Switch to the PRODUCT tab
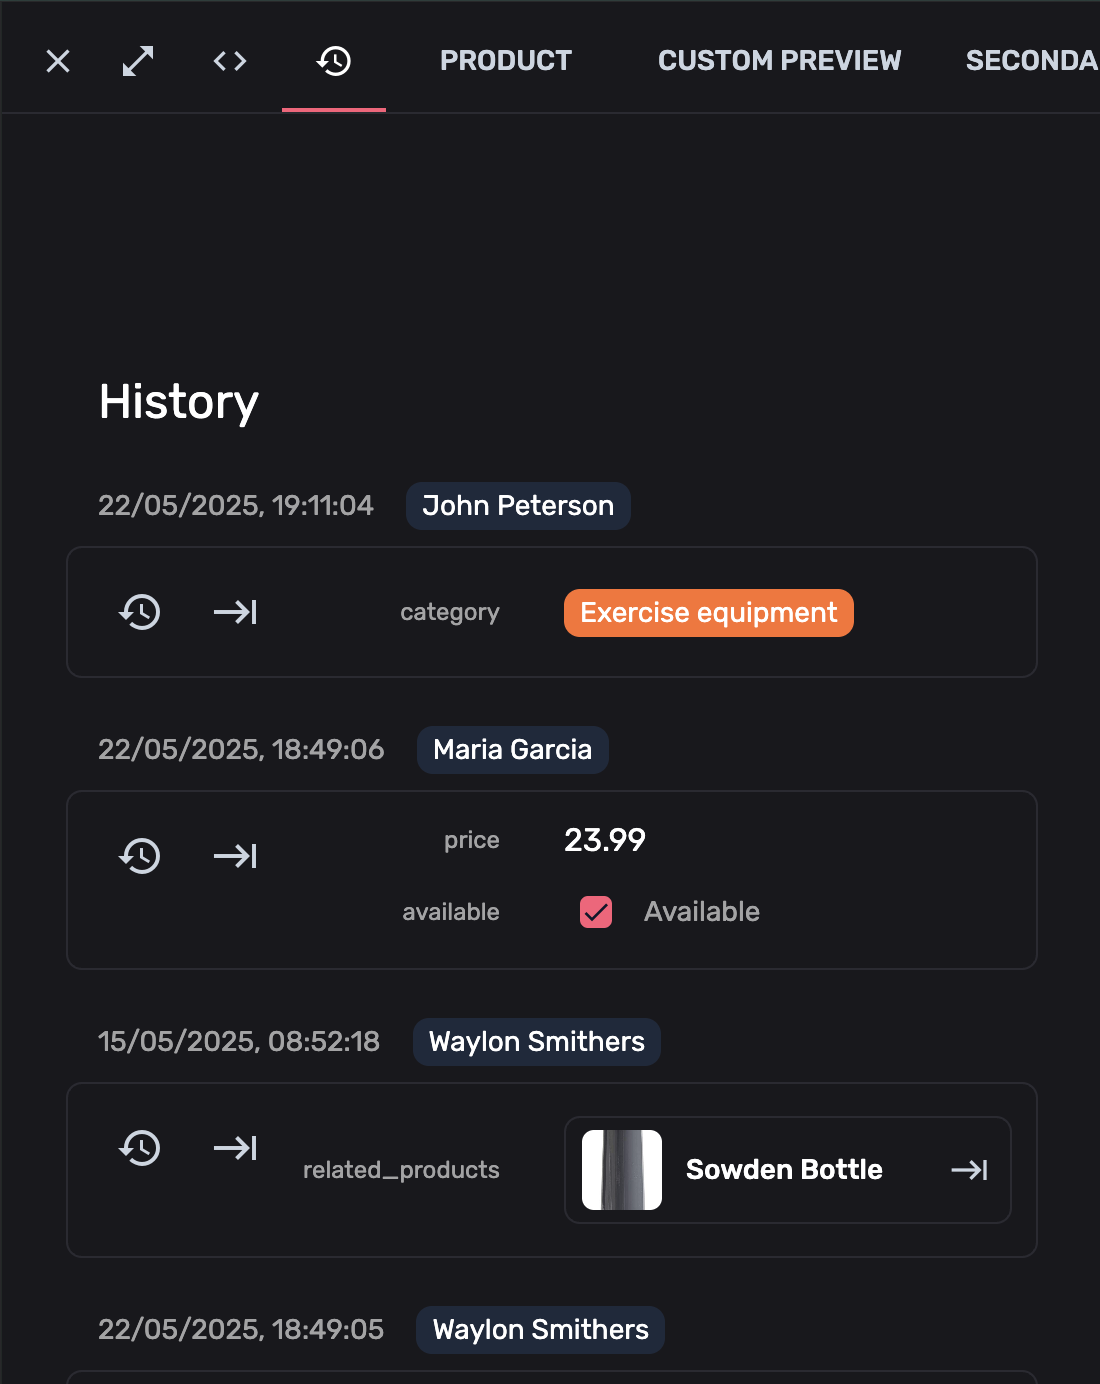 505,61
